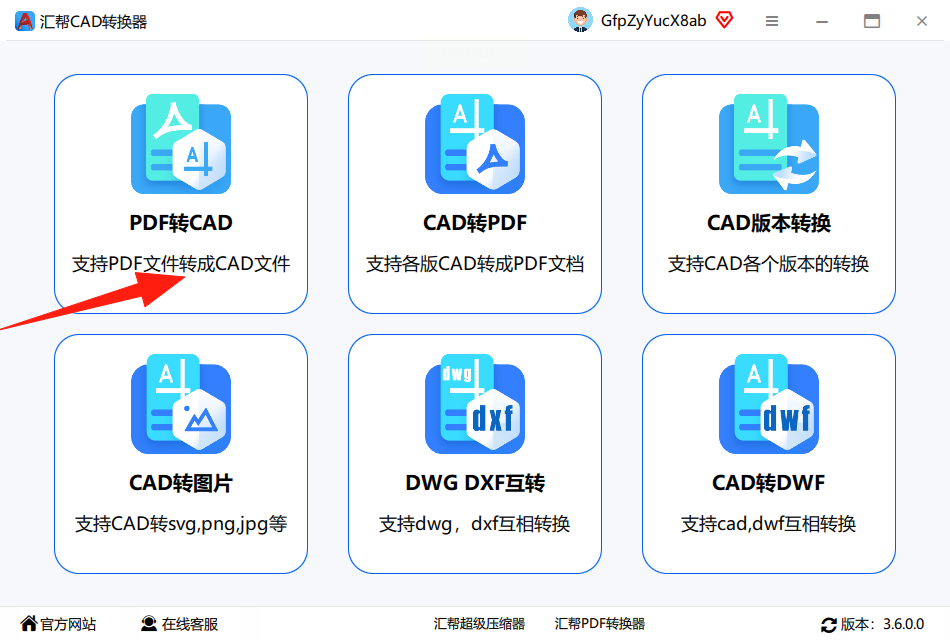This screenshot has width=950, height=640.
Task: Select the CAD转DWF dwf icon
Action: [x=769, y=404]
